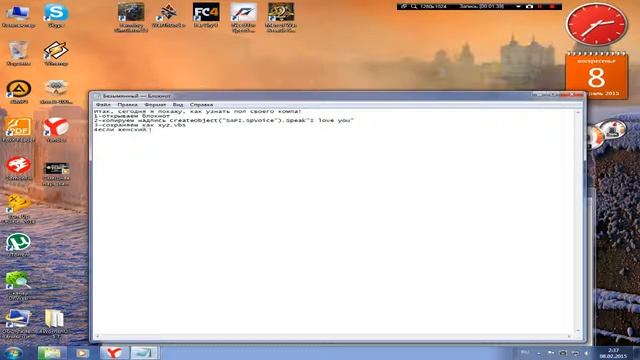Screen dimensions: 640x360
Task: Open the first game shortcut in top row
Action: (x=131, y=17)
